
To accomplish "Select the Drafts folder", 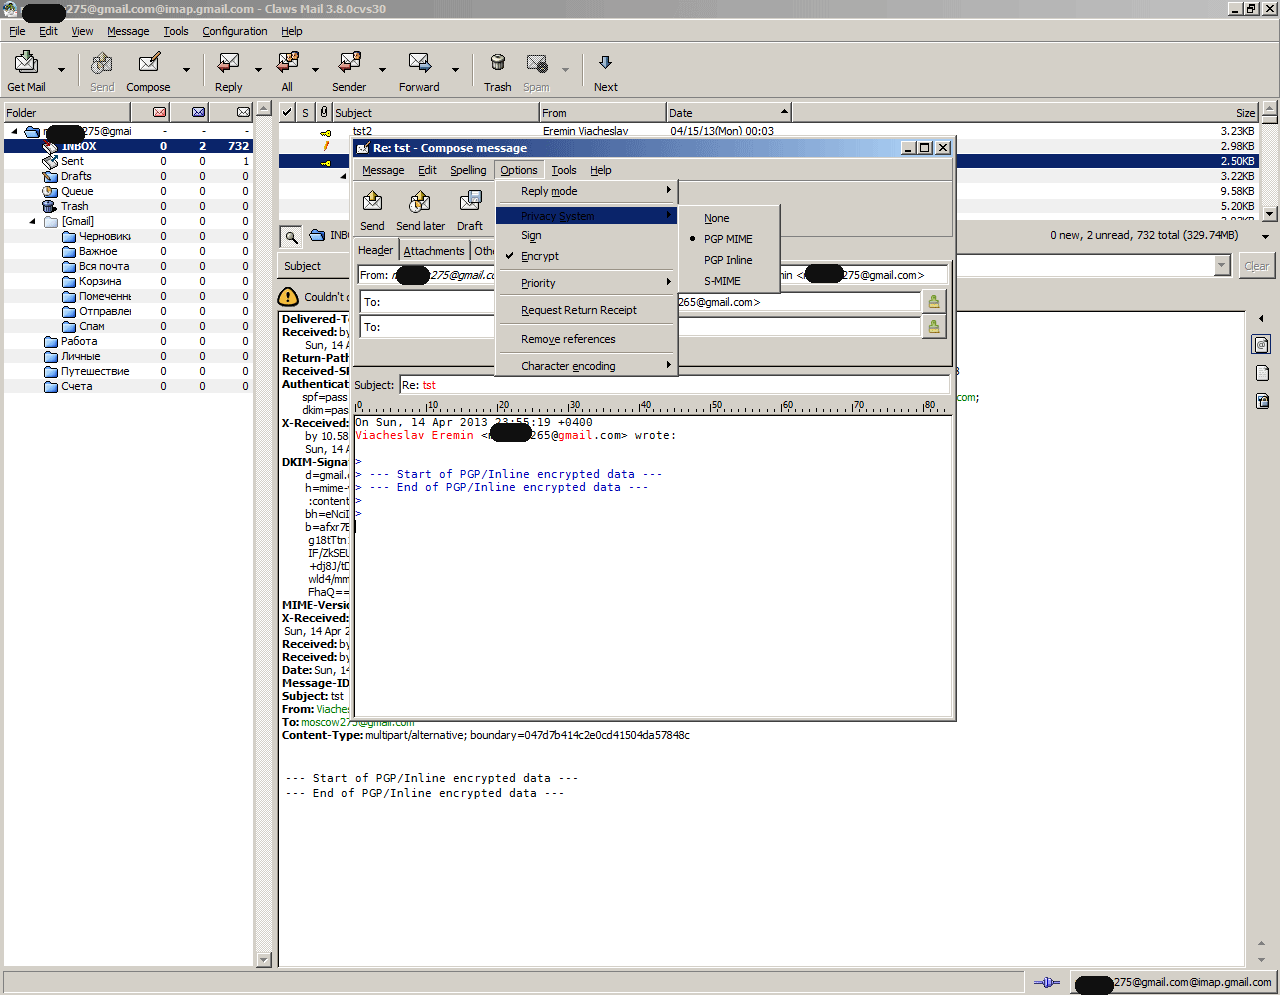I will (x=76, y=176).
